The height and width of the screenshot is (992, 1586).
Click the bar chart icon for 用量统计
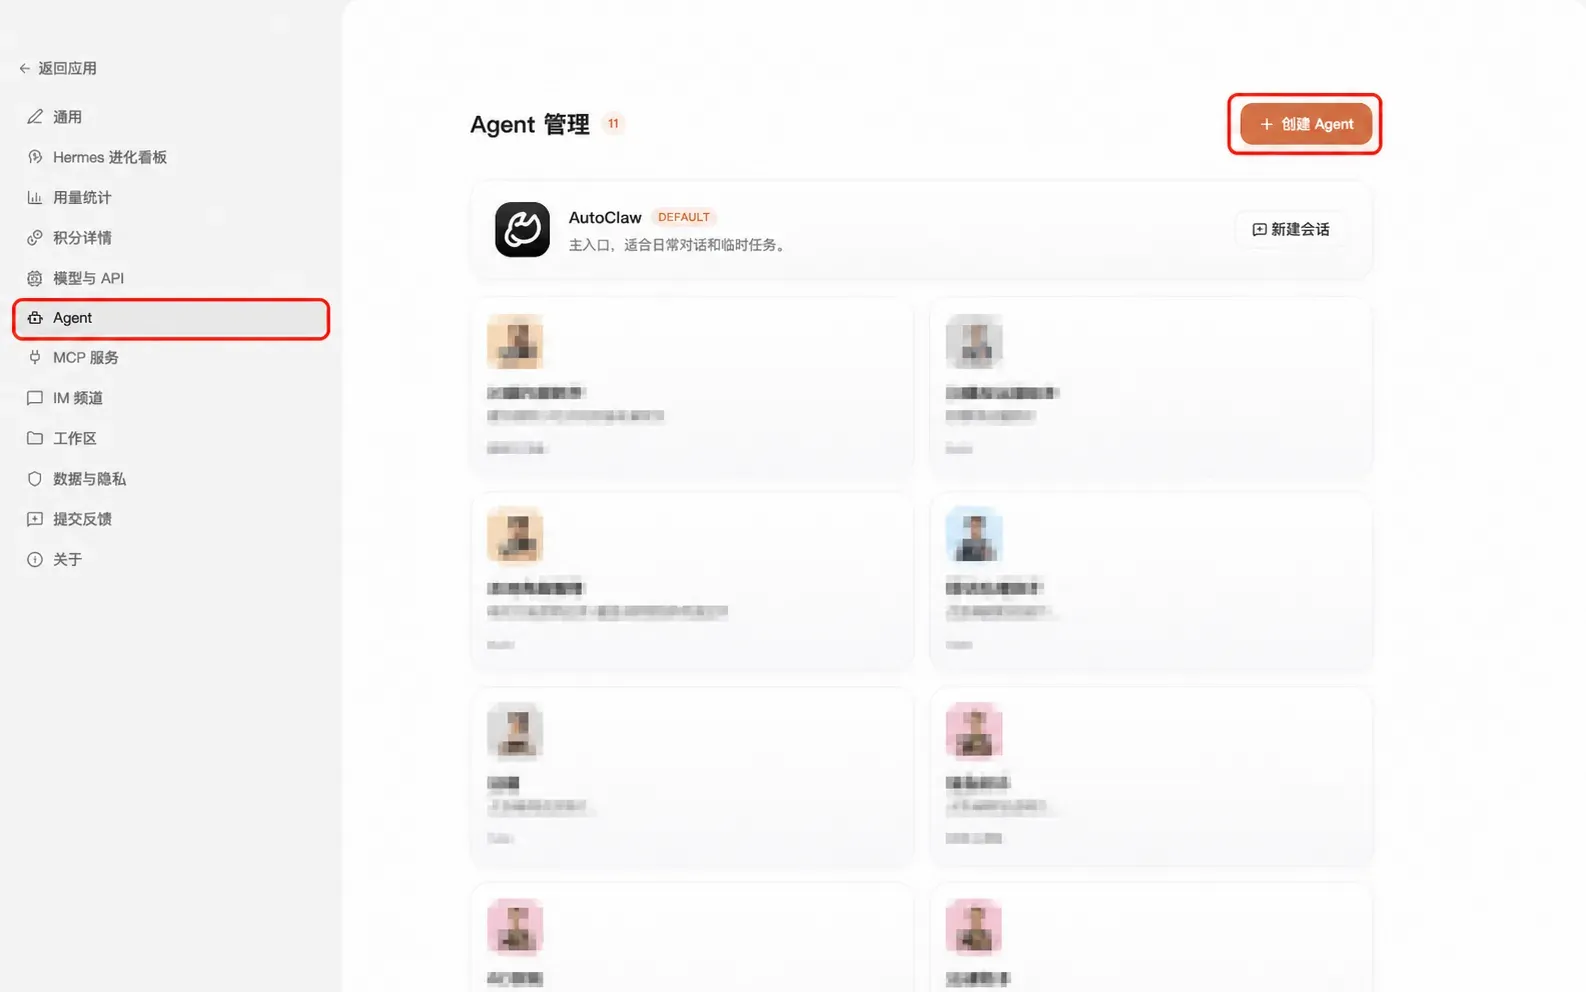[35, 197]
